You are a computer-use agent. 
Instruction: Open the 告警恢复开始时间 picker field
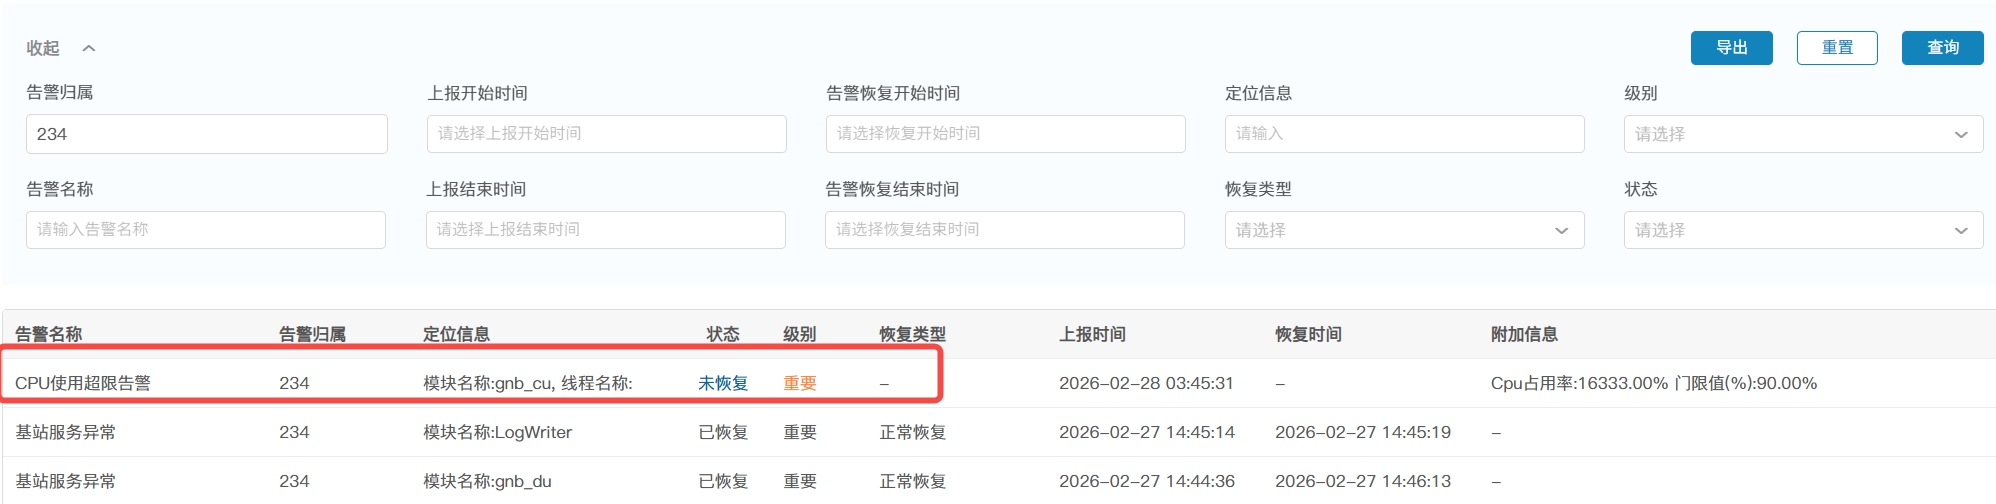pos(1005,134)
